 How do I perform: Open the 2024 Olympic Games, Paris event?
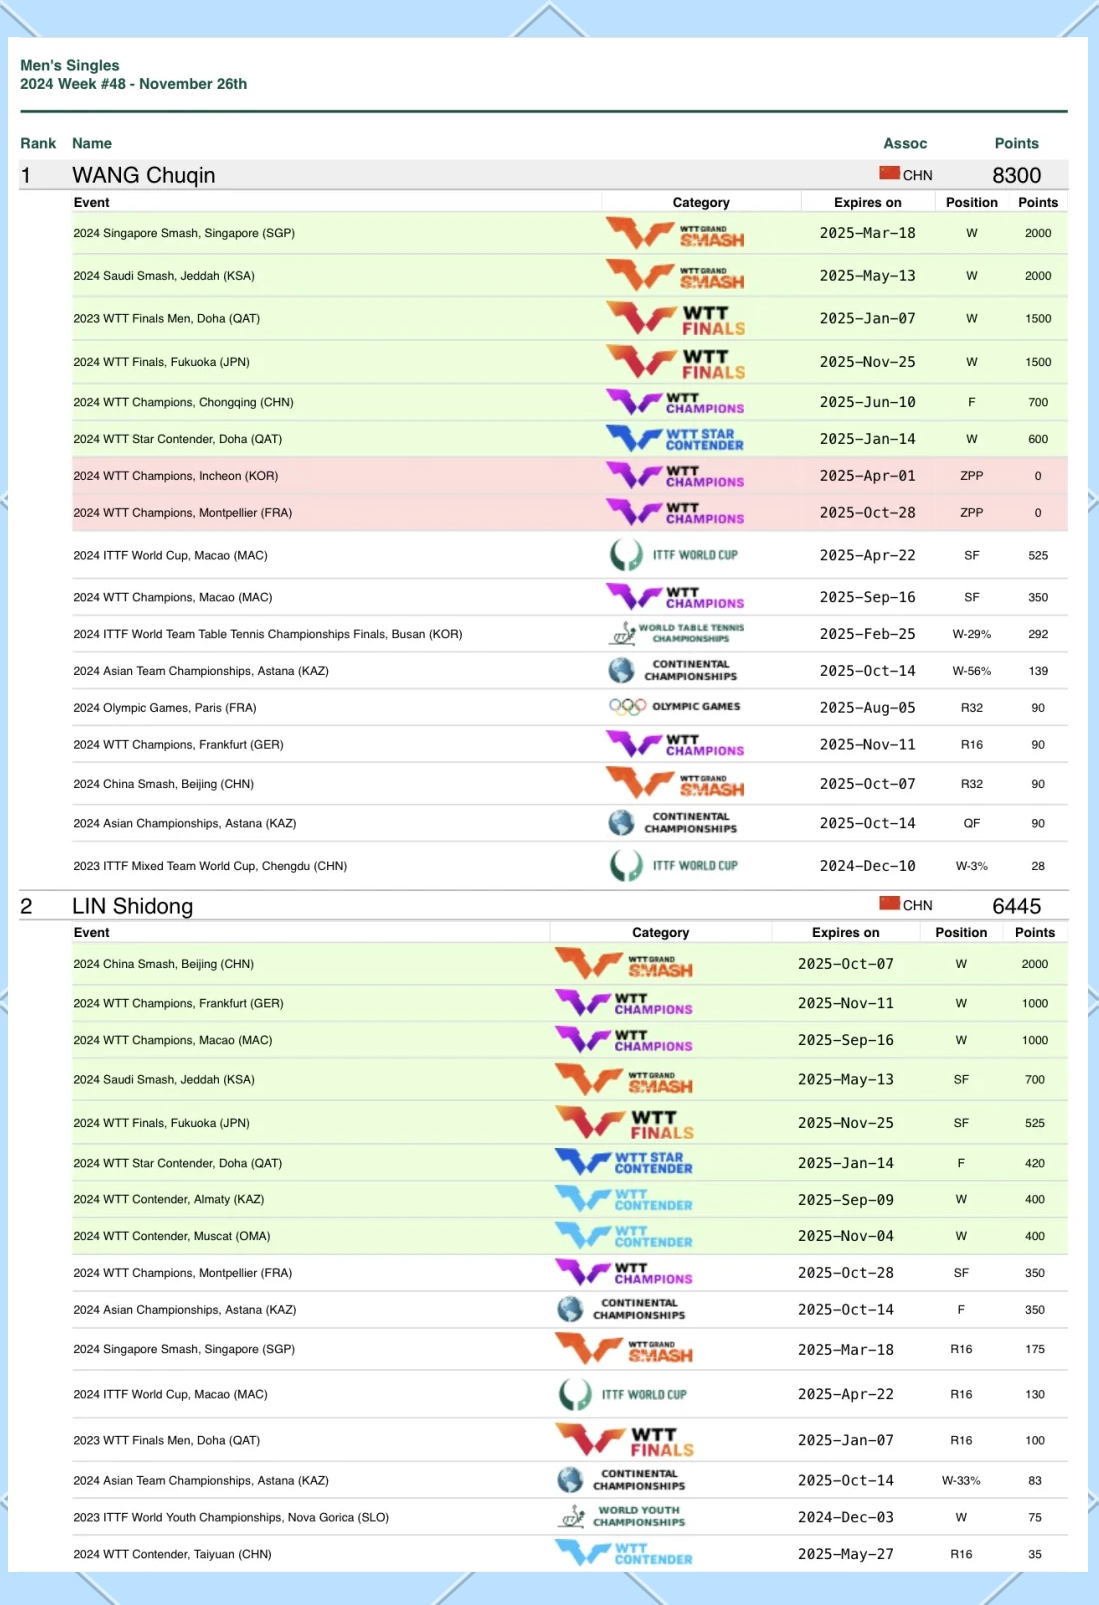click(164, 708)
